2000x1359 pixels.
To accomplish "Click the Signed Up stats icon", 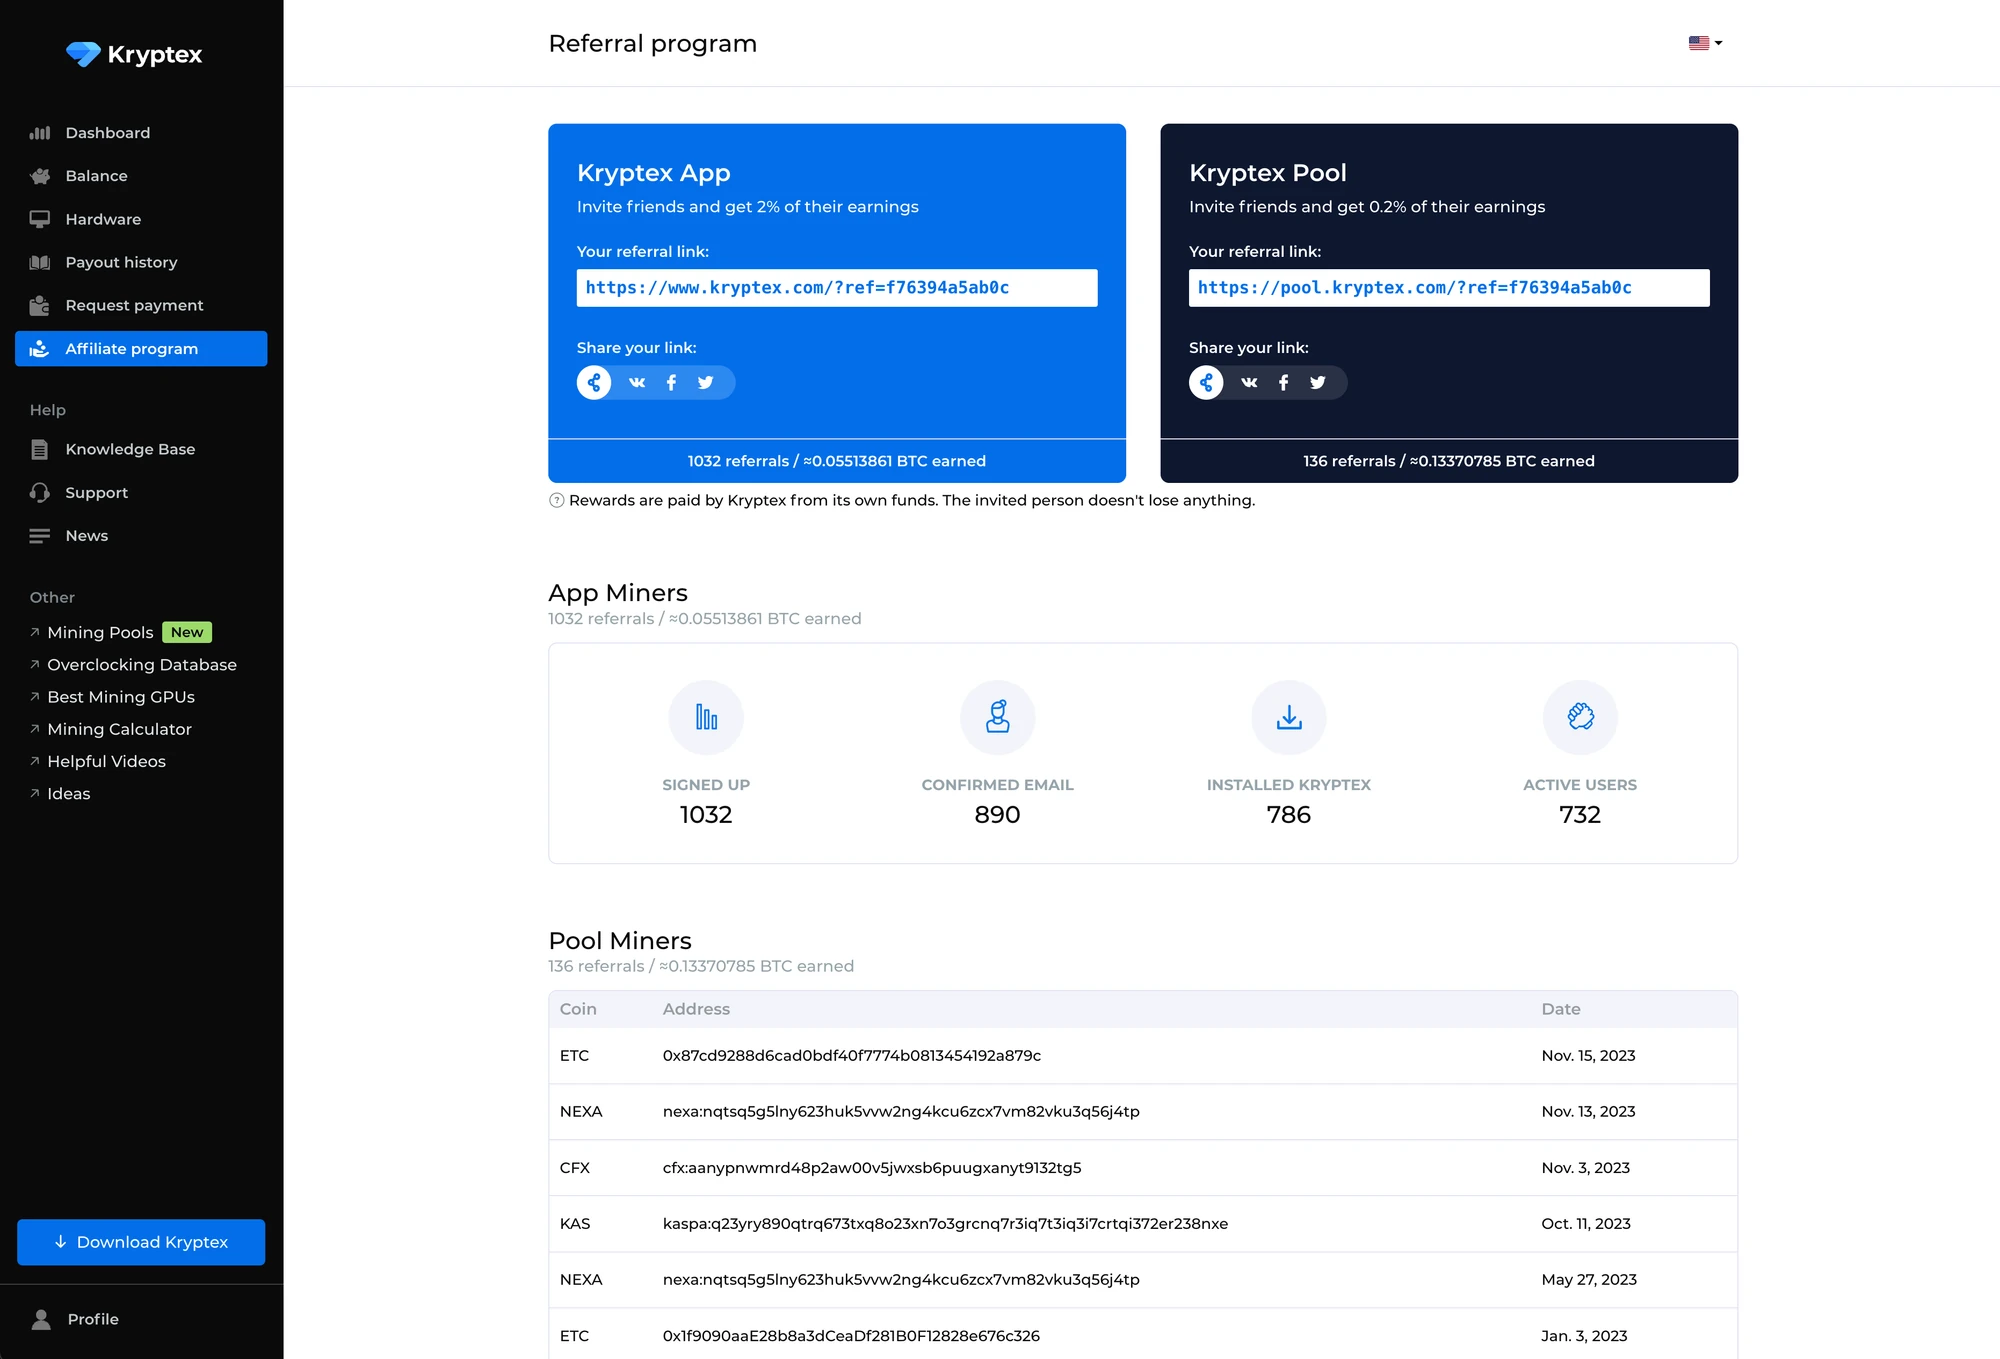I will point(706,717).
